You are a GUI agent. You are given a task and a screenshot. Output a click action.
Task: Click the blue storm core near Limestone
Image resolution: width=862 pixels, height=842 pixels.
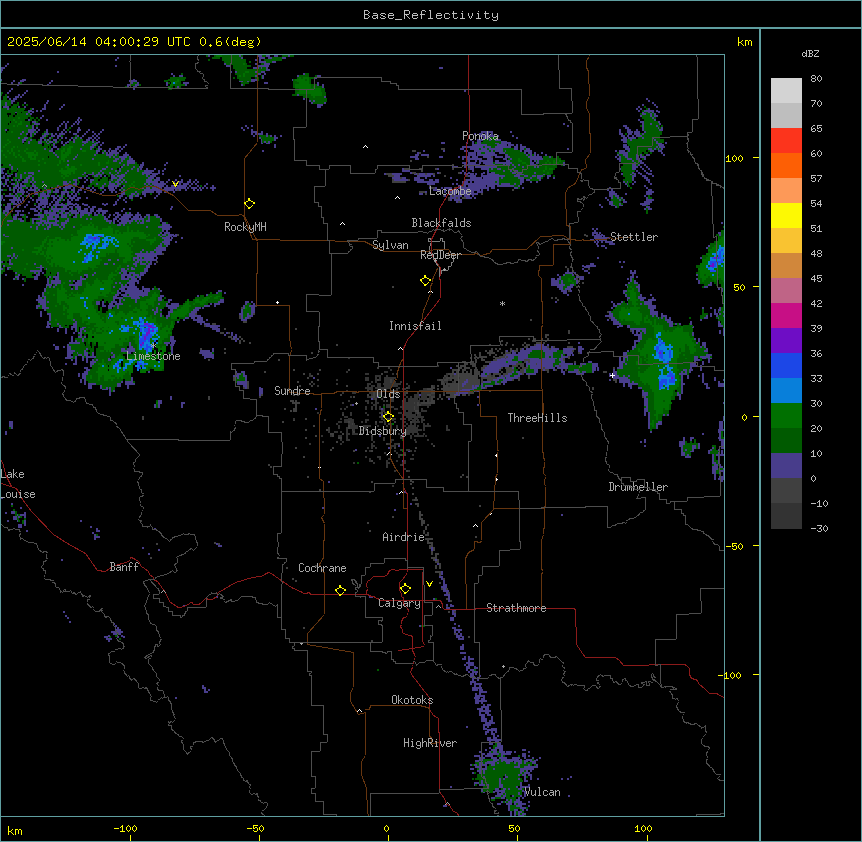[145, 333]
